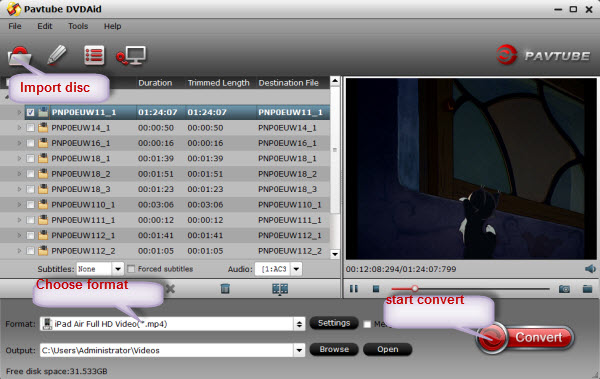Take a snapshot with the camera icon
The height and width of the screenshot is (379, 600).
point(564,289)
